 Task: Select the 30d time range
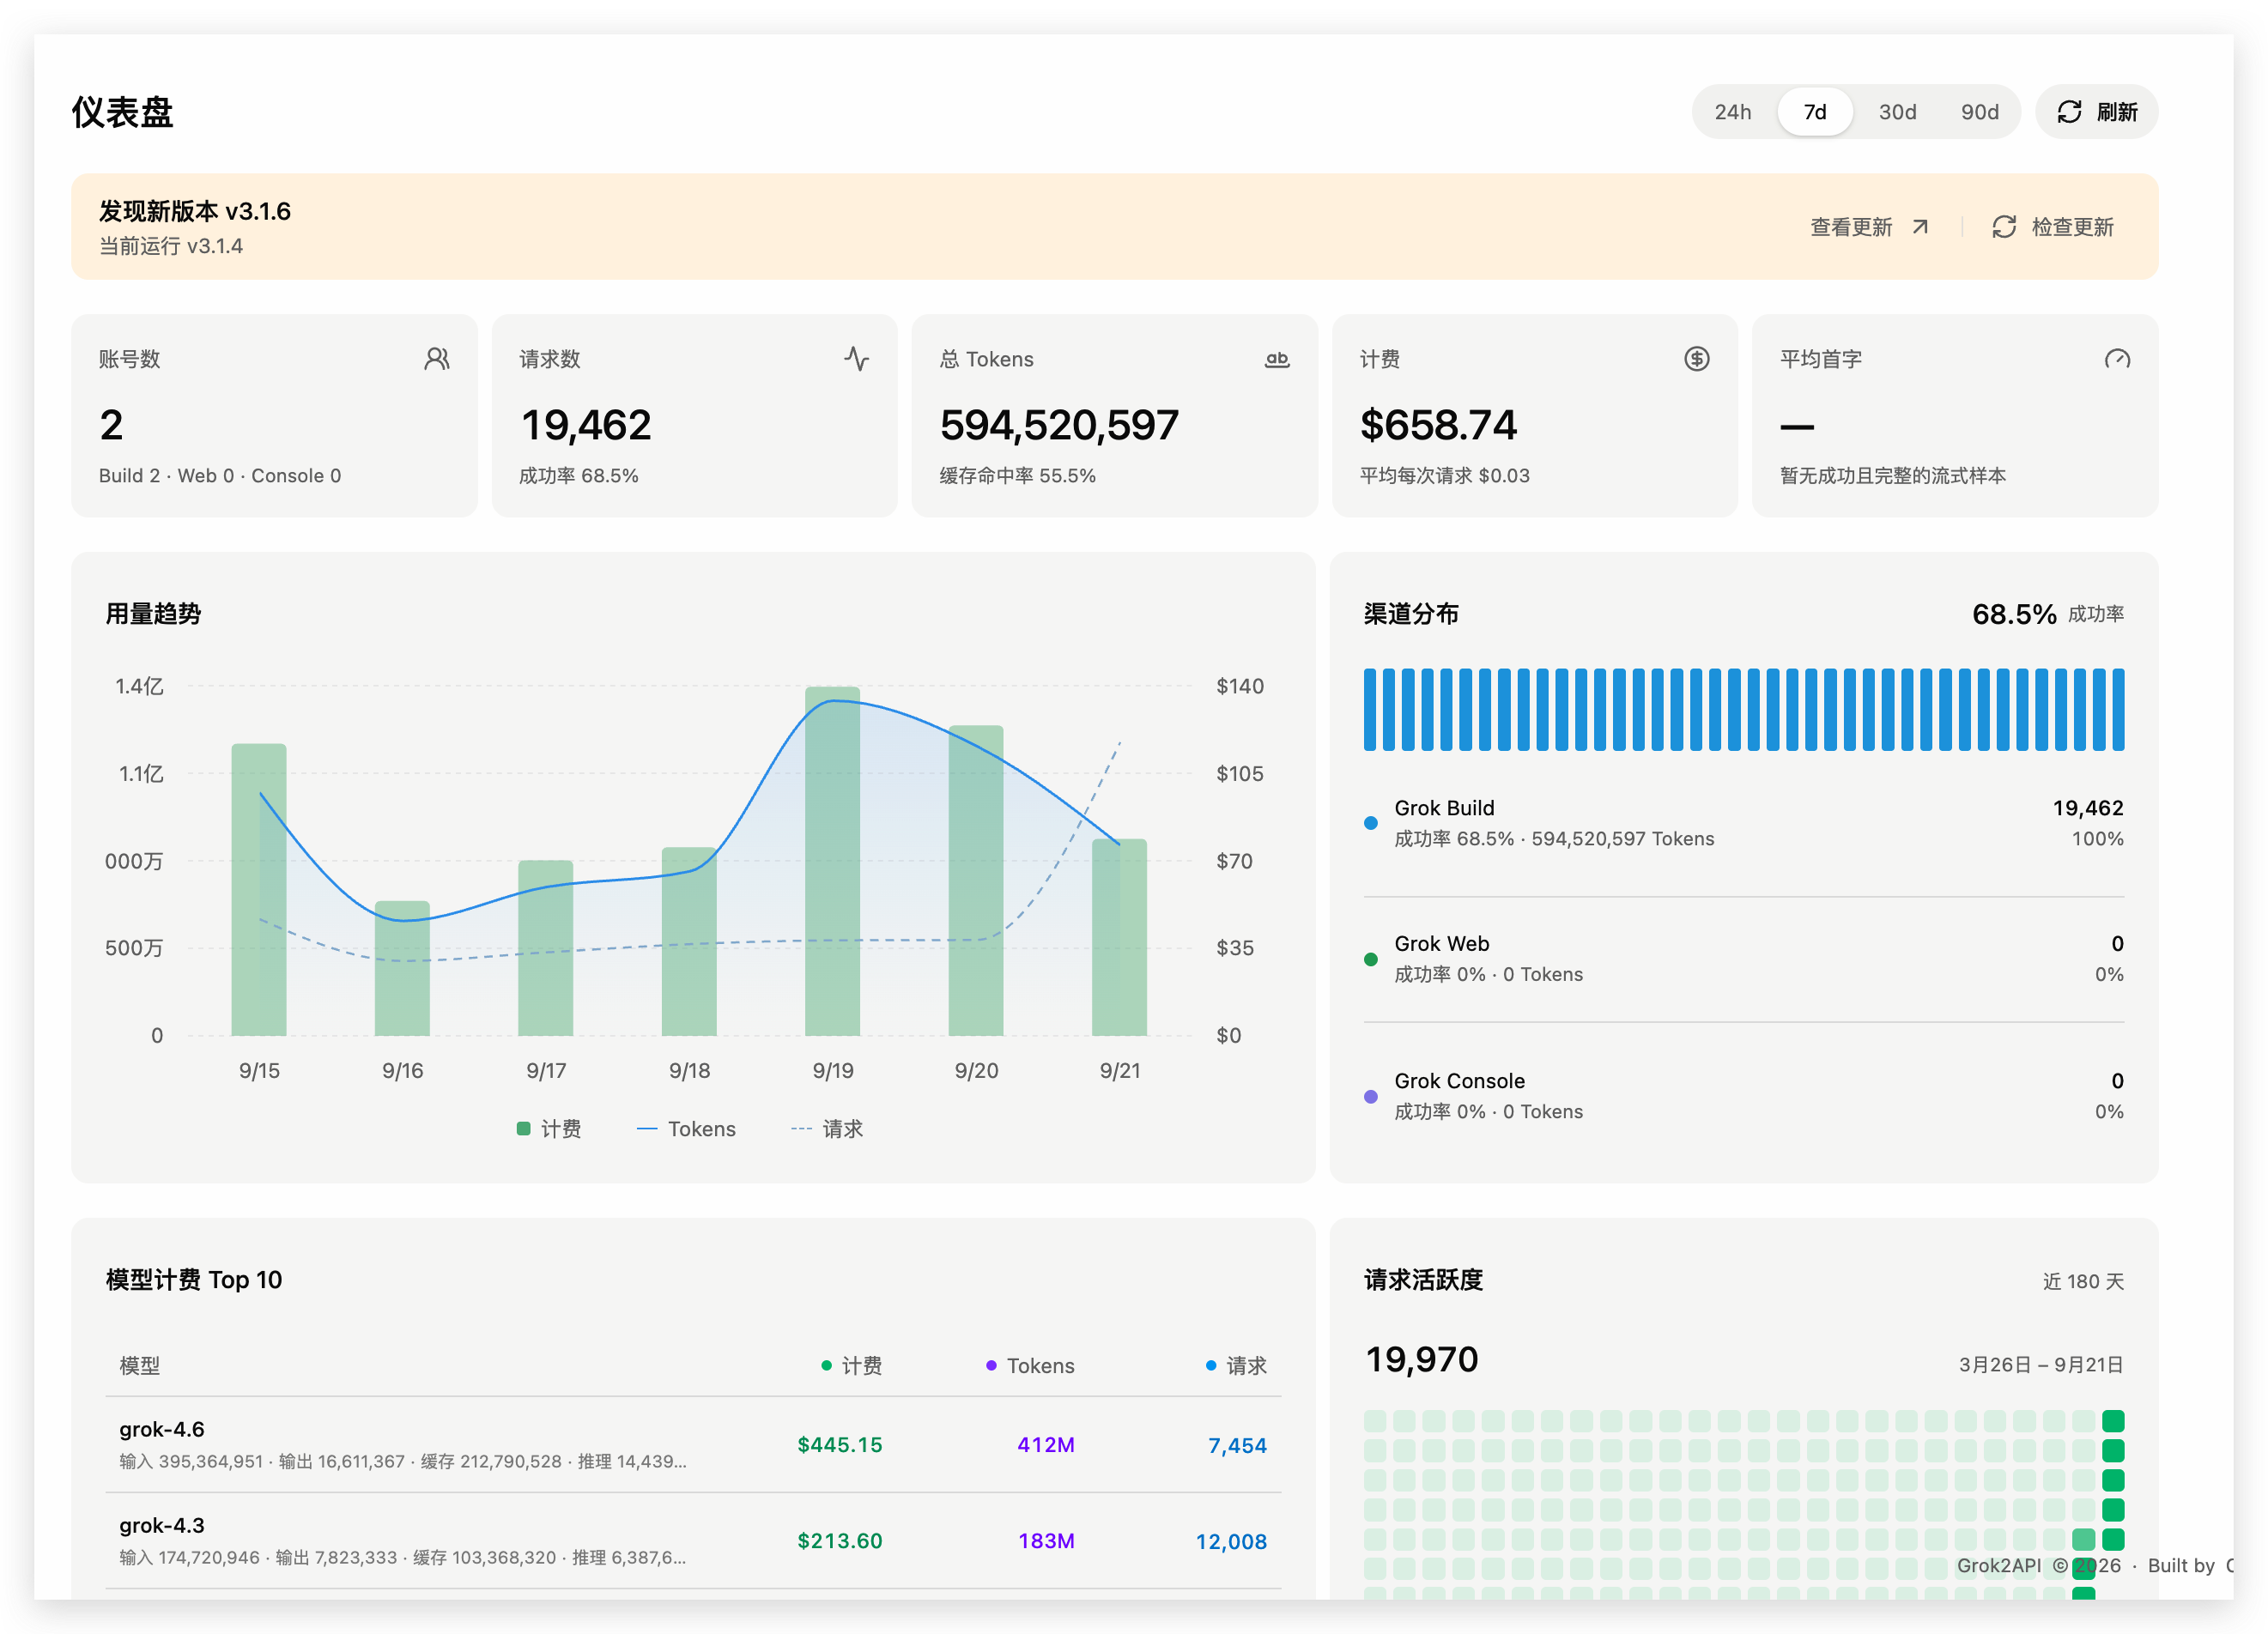point(1897,112)
